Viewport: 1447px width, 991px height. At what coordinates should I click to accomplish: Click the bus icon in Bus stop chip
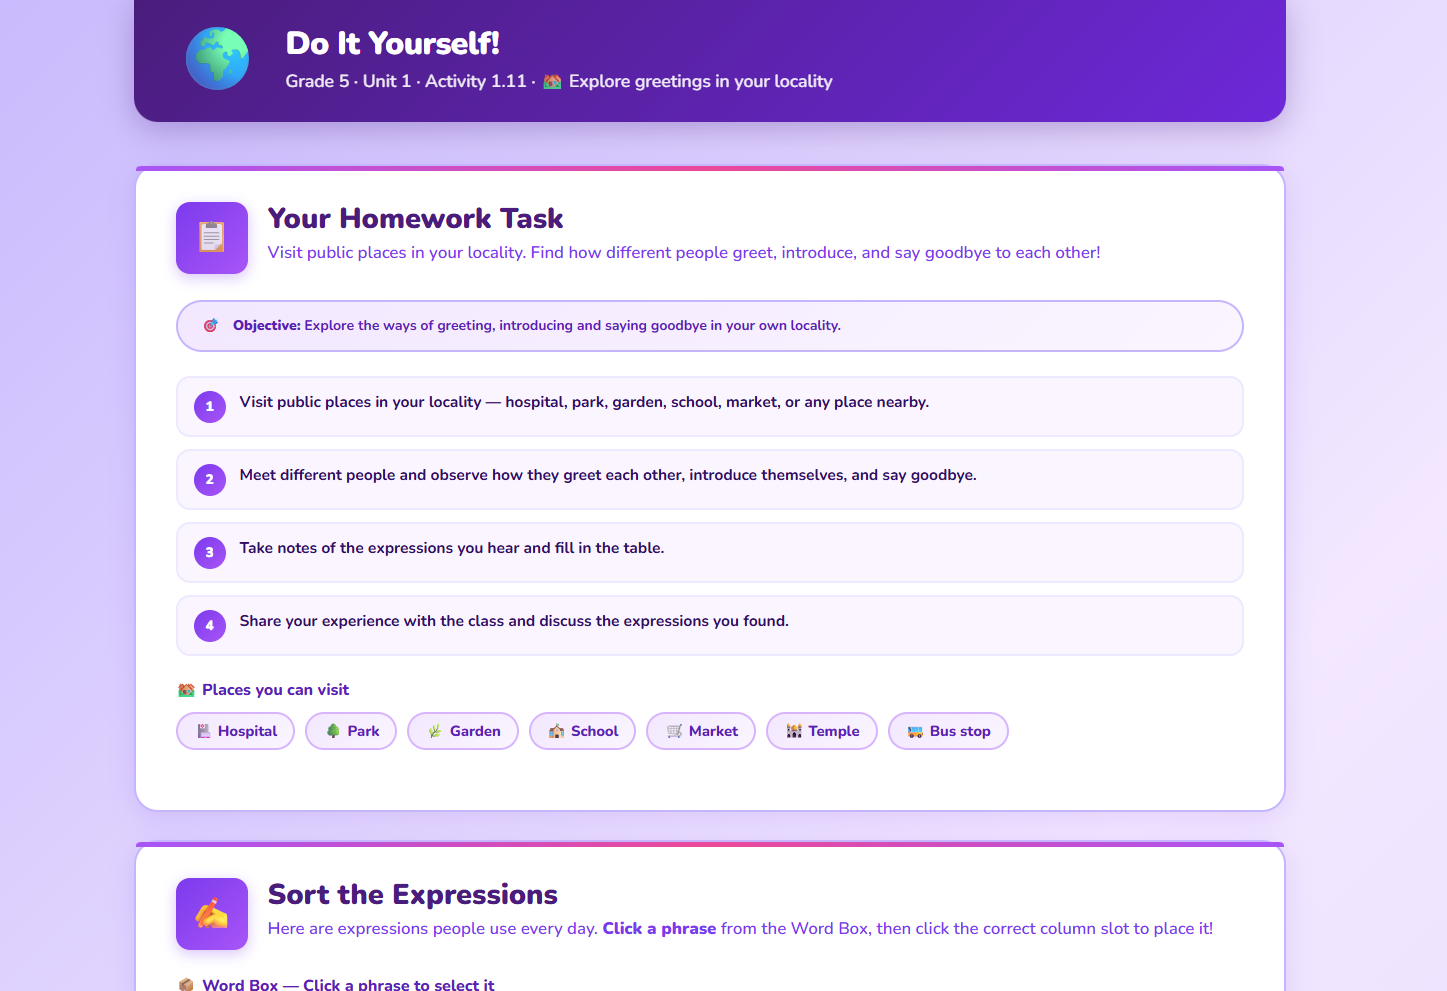915,731
